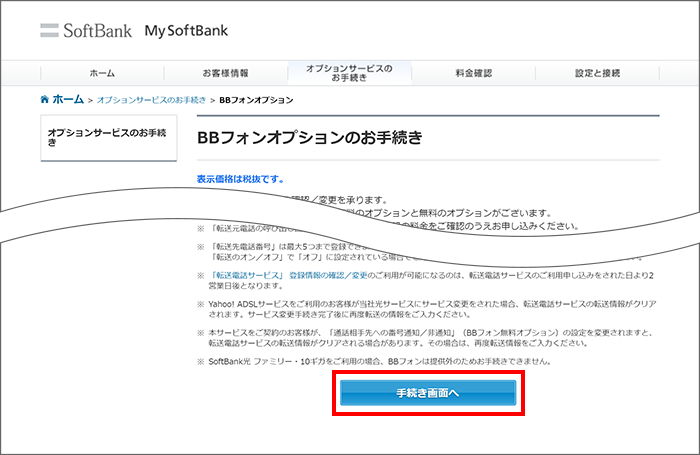Screen dimensions: 700x455
Task: Click the My SoftBank title
Action: (186, 31)
